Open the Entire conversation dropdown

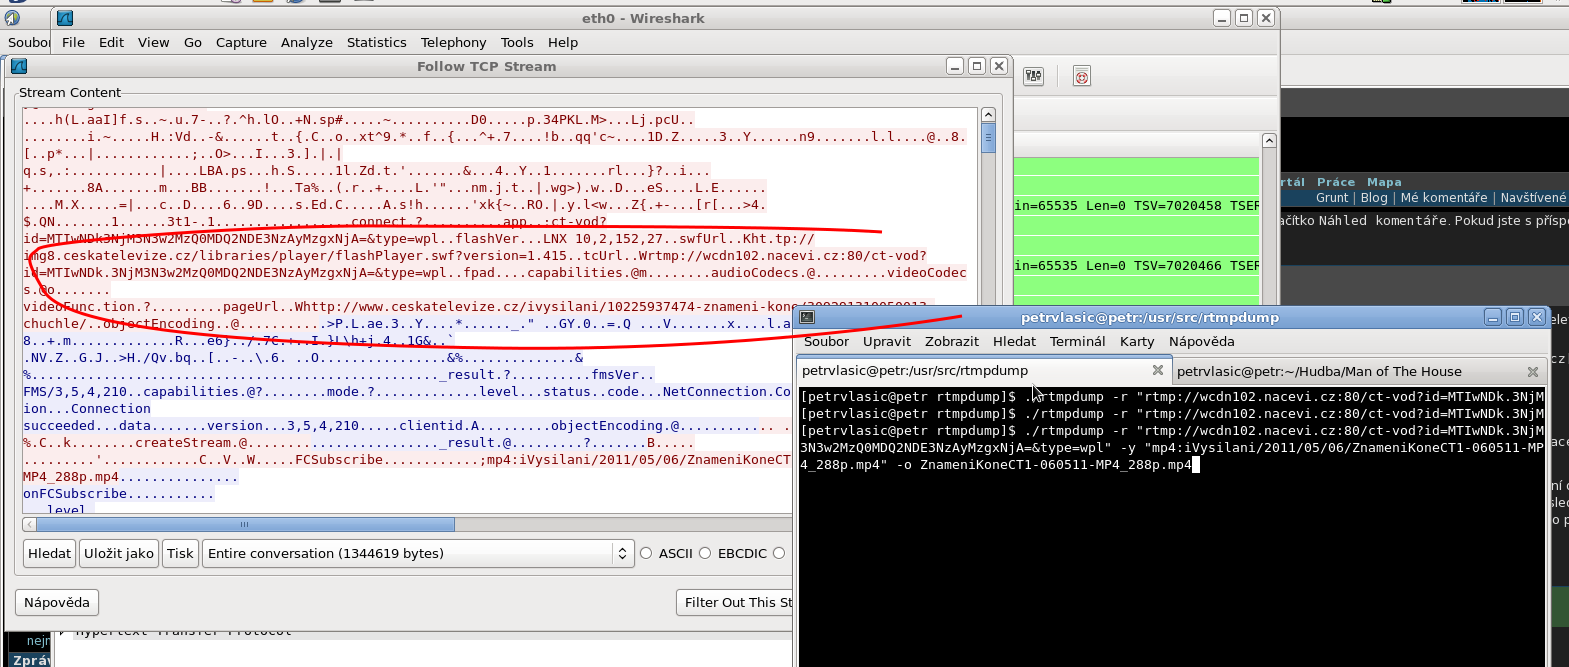(418, 553)
